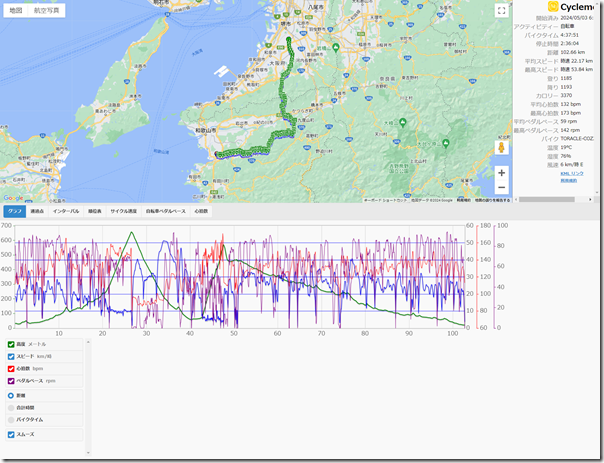Image resolution: width=604 pixels, height=463 pixels.
Task: Click the start date 2024/05/03 value
Action: 577,18
